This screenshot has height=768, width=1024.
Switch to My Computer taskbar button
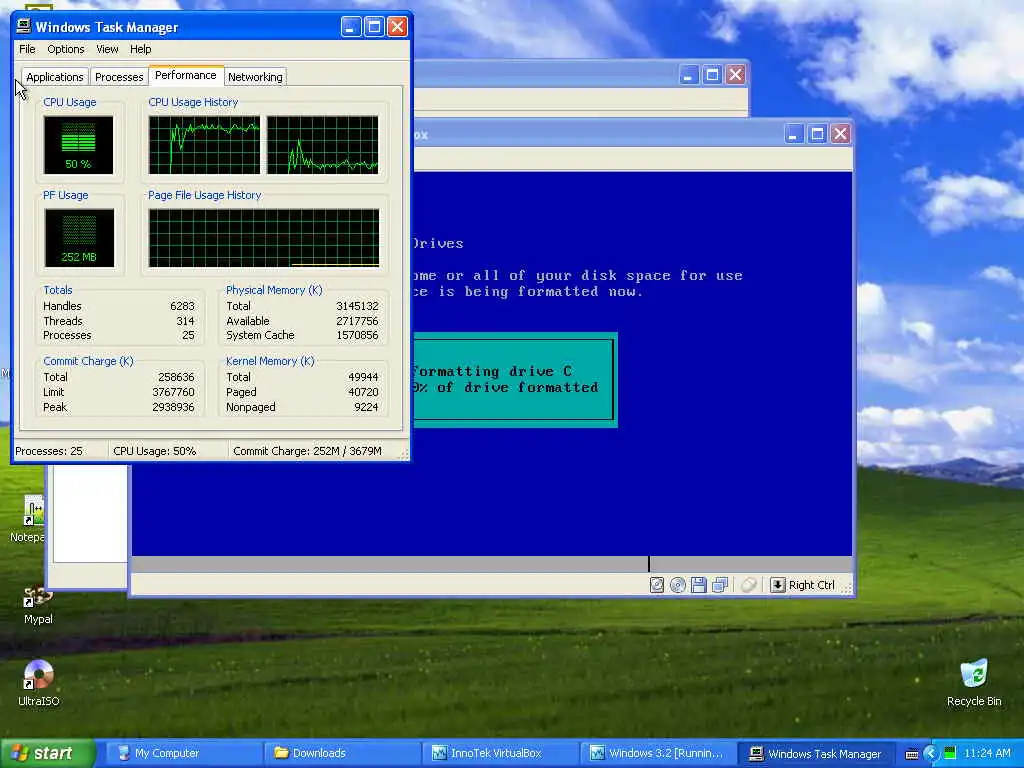pos(184,753)
